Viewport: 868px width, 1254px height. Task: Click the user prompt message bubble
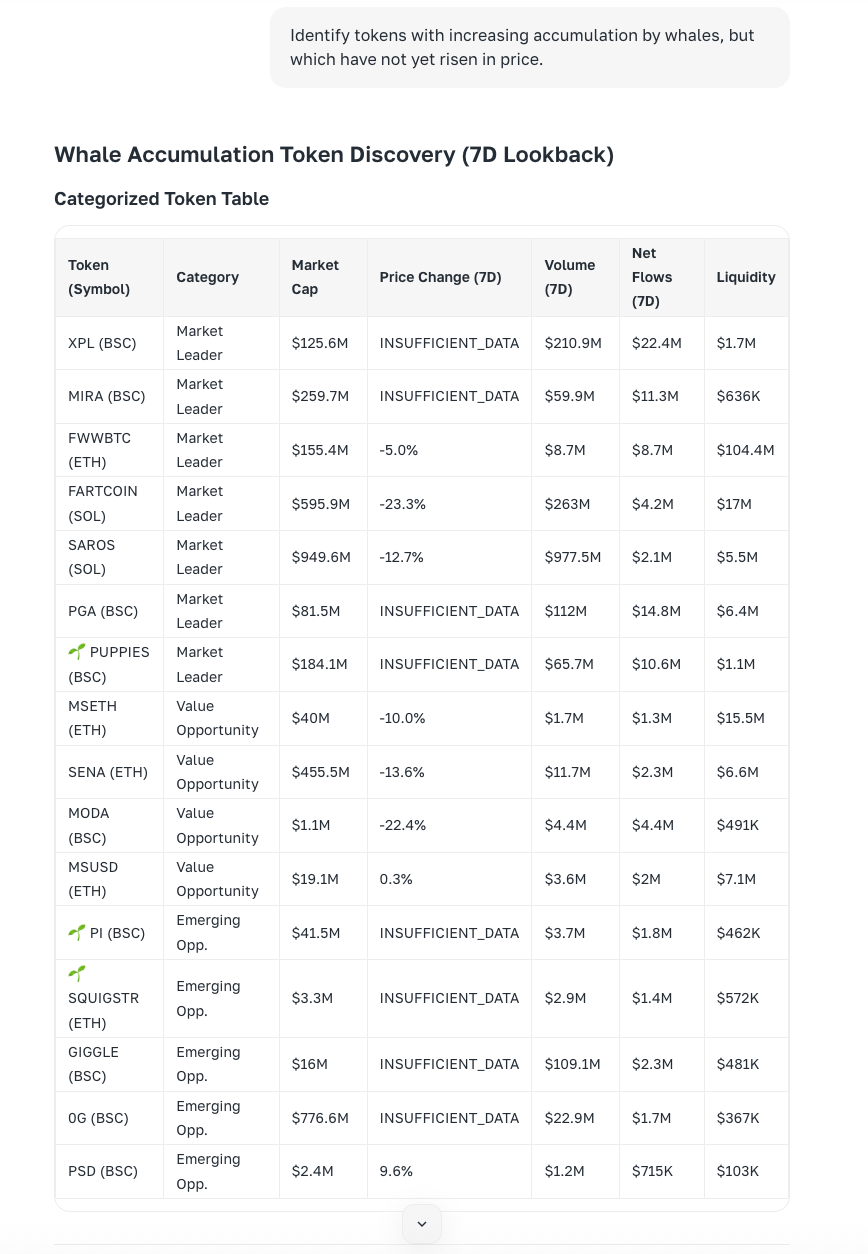click(529, 47)
